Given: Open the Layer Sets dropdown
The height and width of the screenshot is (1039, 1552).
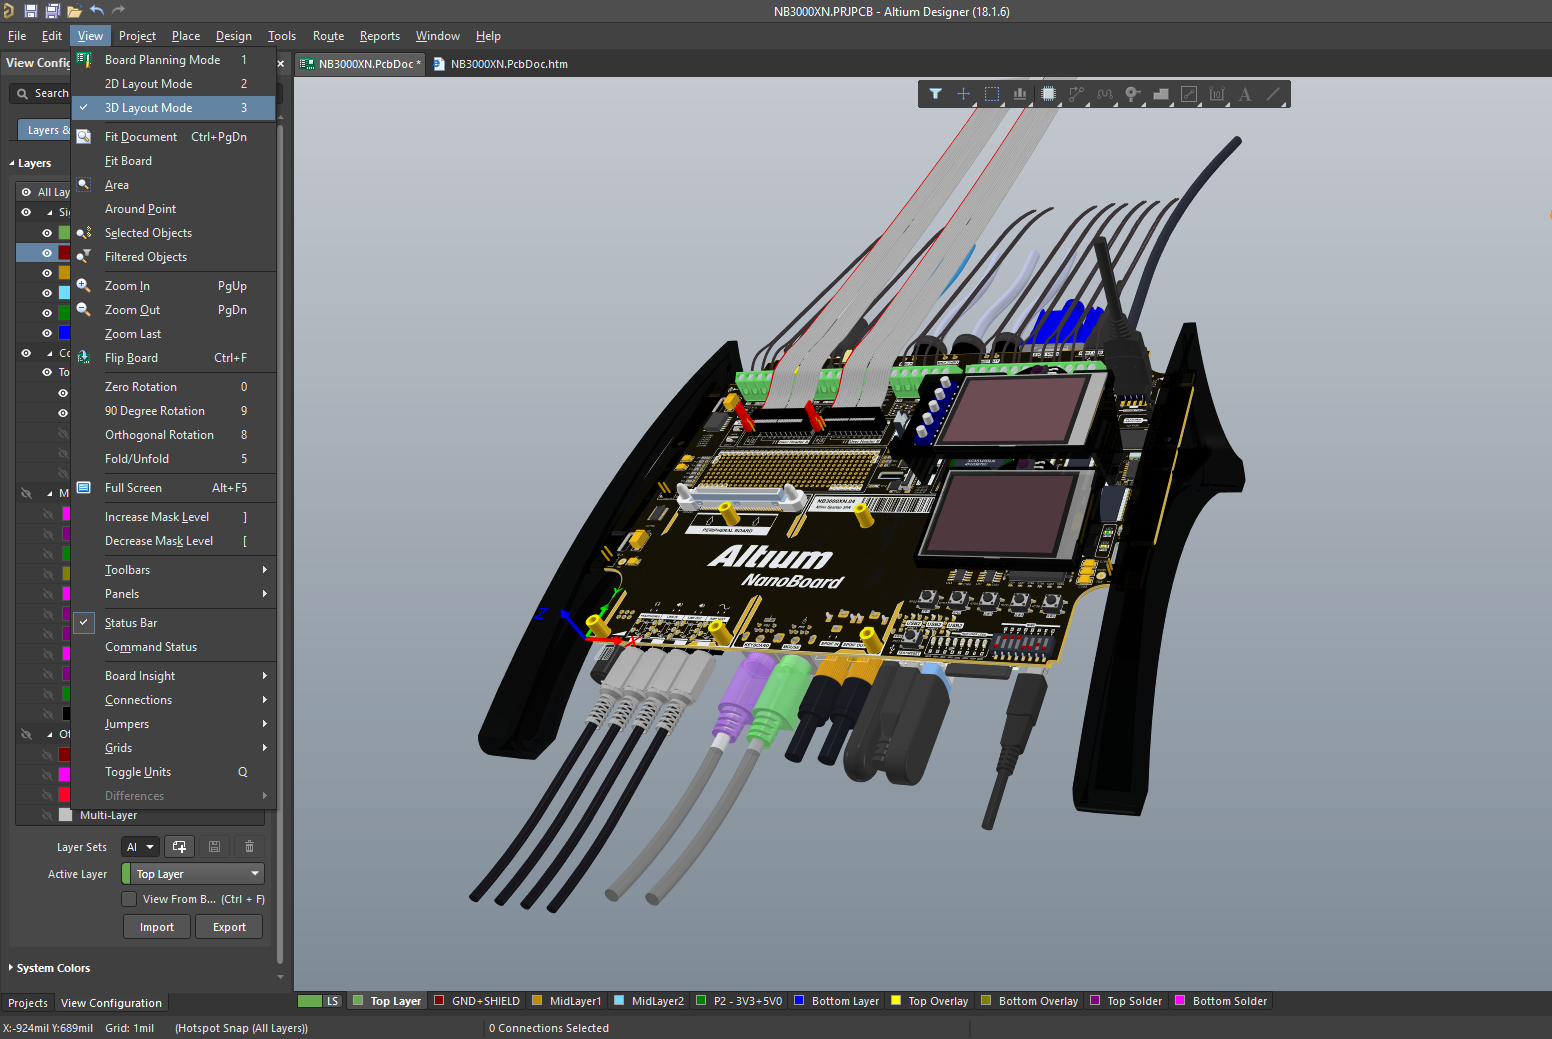Looking at the screenshot, I should click(x=140, y=847).
